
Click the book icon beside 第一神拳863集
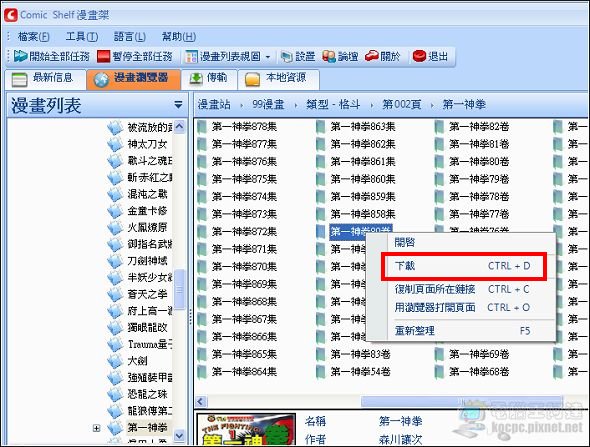coord(321,127)
